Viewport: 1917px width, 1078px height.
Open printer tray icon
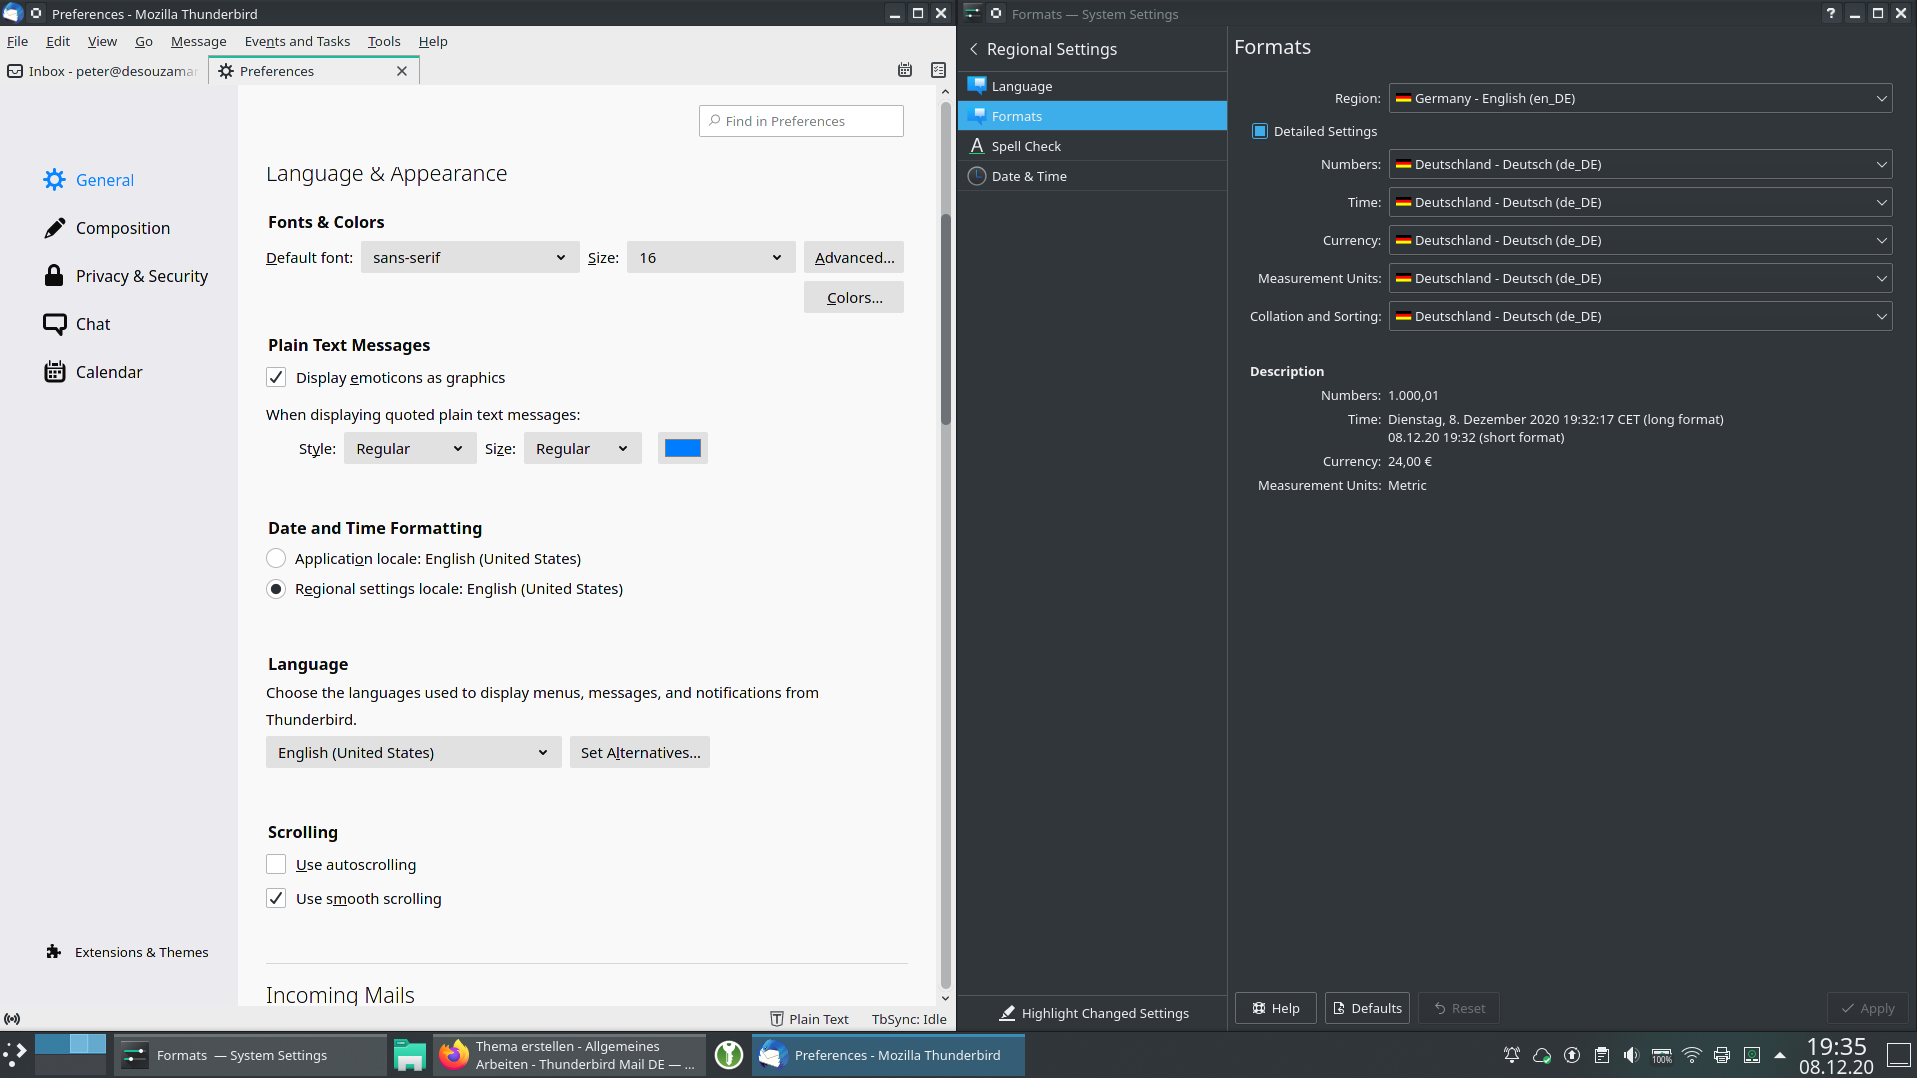(x=1722, y=1055)
